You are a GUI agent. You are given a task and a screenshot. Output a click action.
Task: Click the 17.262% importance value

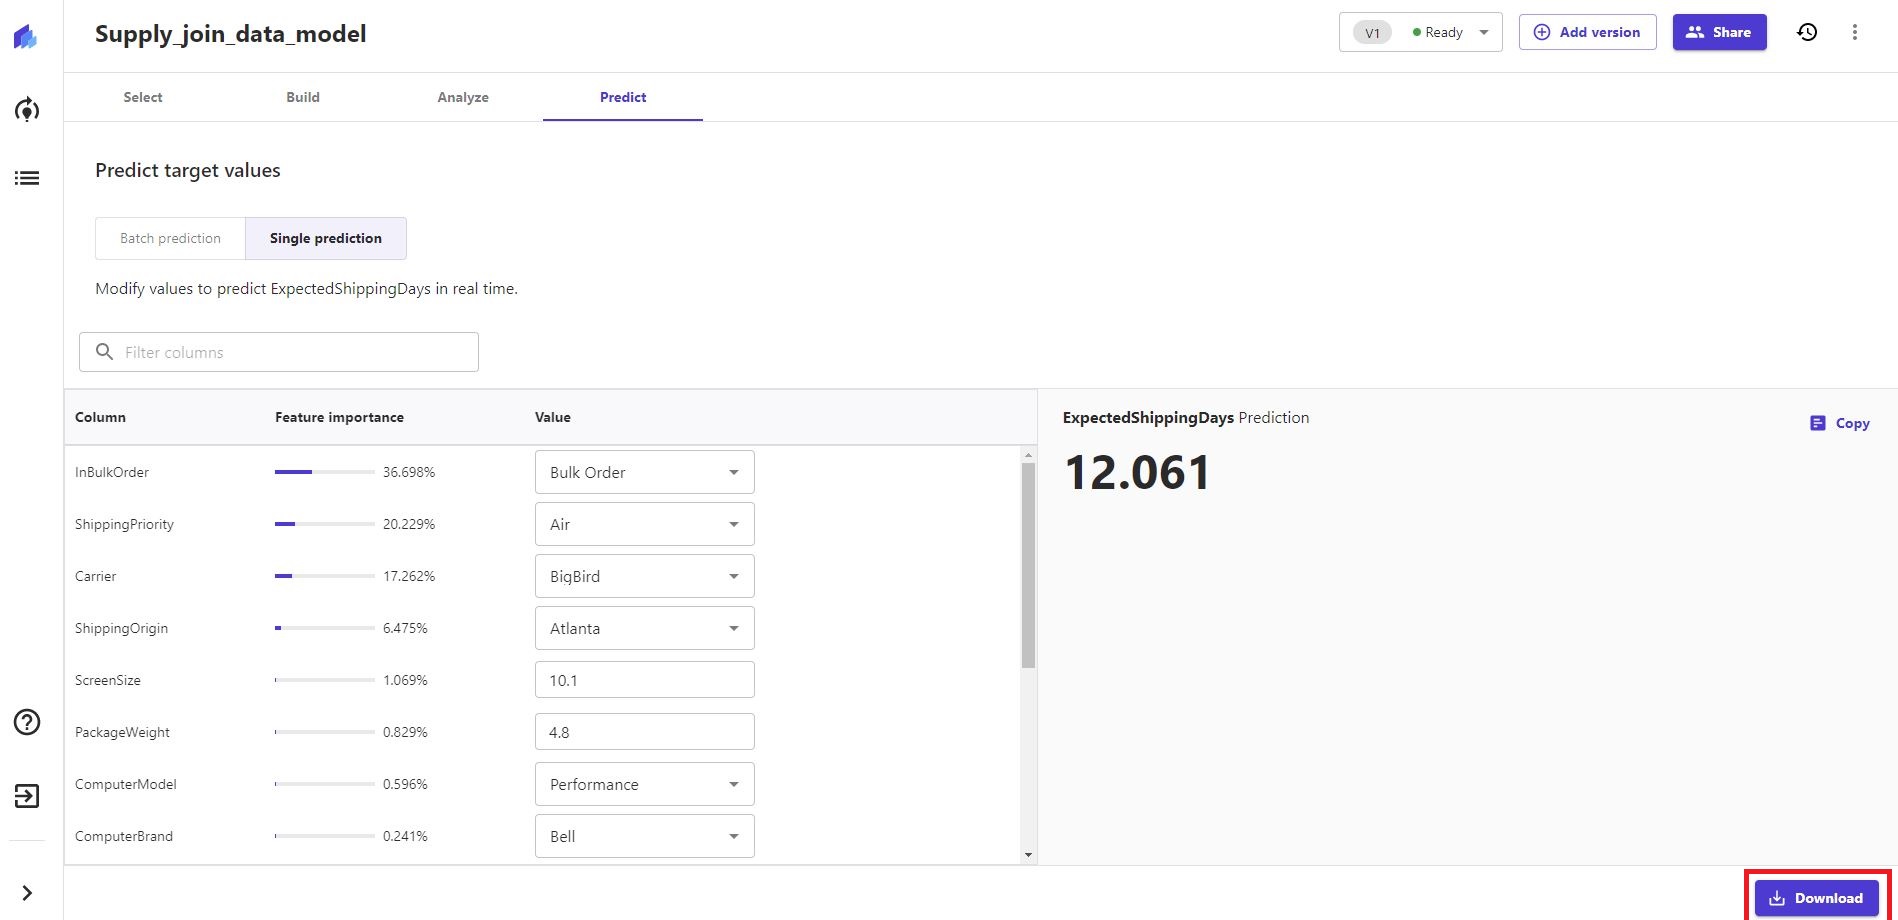click(409, 576)
